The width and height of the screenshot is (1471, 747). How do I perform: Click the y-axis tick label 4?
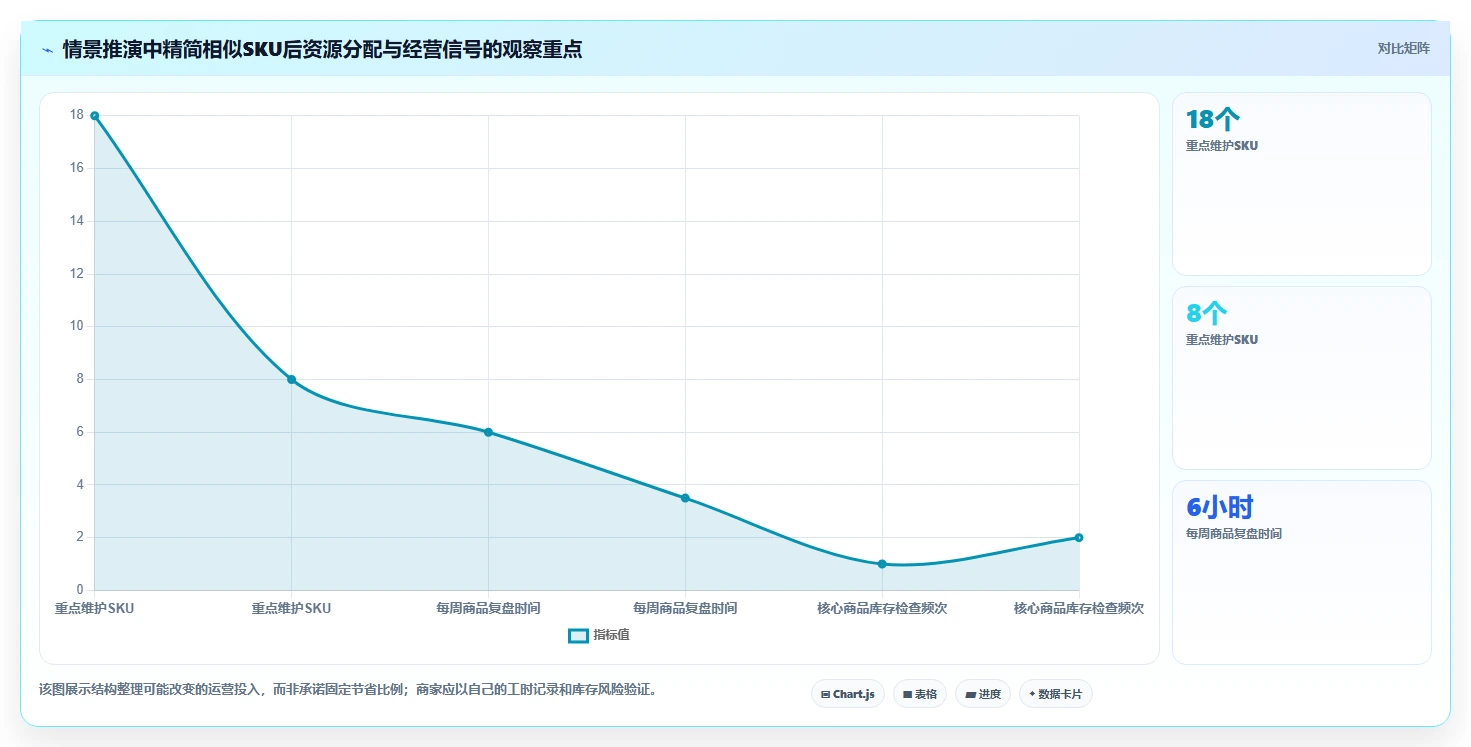81,485
